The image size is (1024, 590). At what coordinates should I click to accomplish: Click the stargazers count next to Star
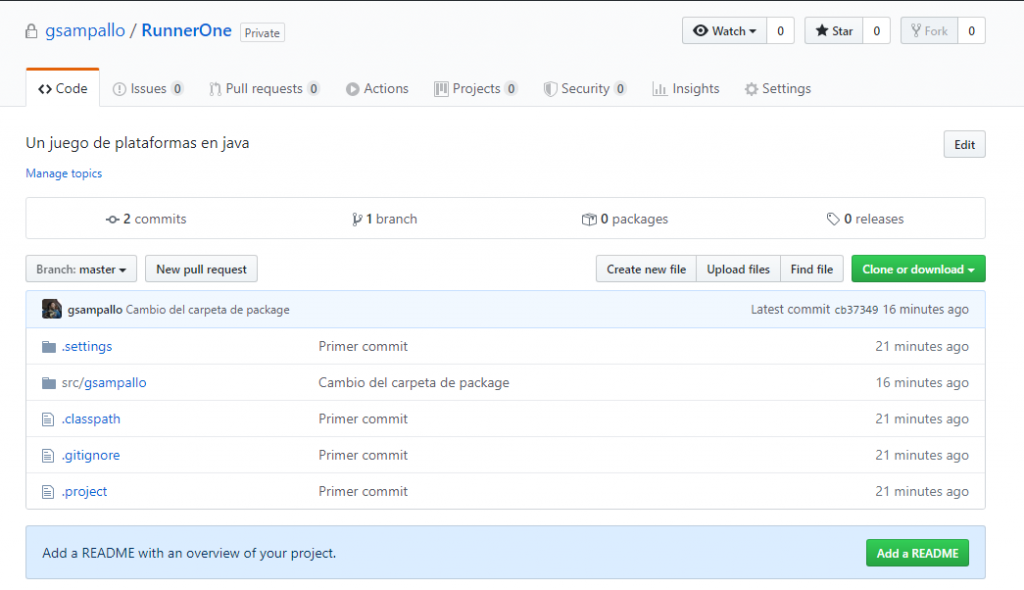point(876,31)
